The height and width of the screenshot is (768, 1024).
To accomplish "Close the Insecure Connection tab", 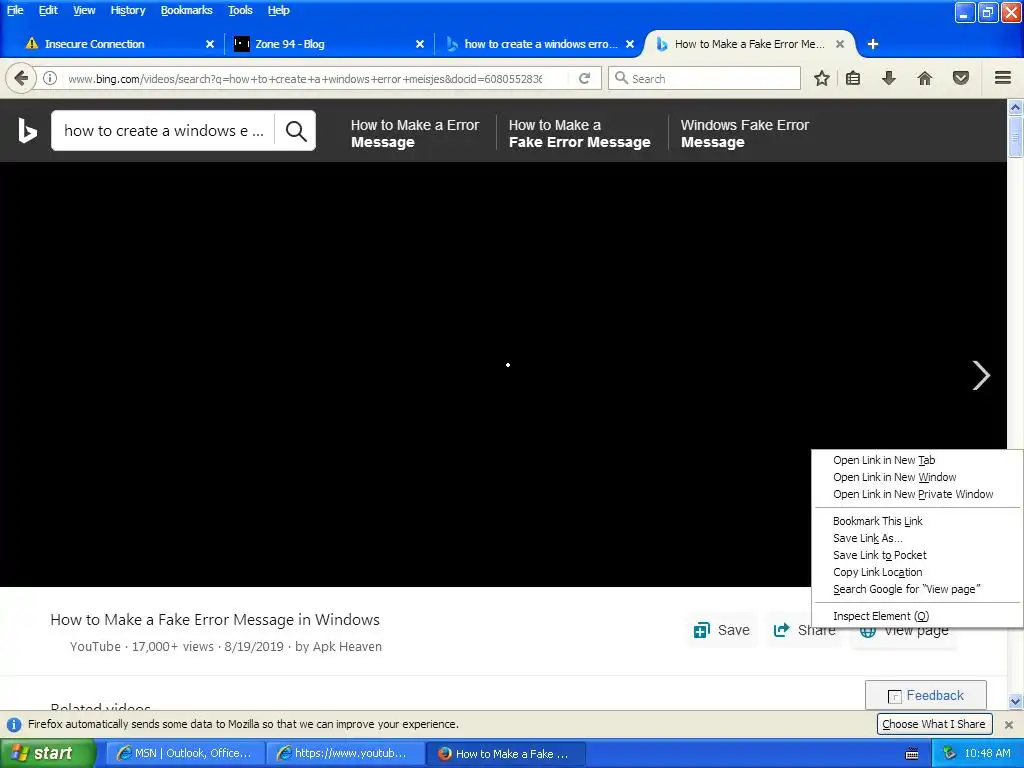I will 210,44.
